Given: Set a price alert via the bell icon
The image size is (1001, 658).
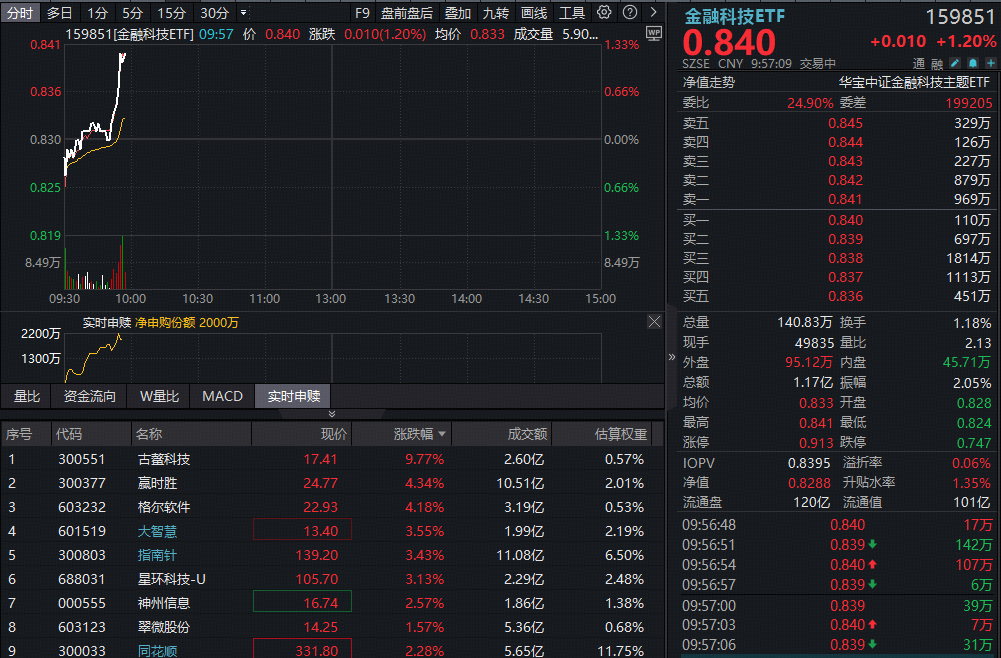Looking at the screenshot, I should click(x=972, y=62).
